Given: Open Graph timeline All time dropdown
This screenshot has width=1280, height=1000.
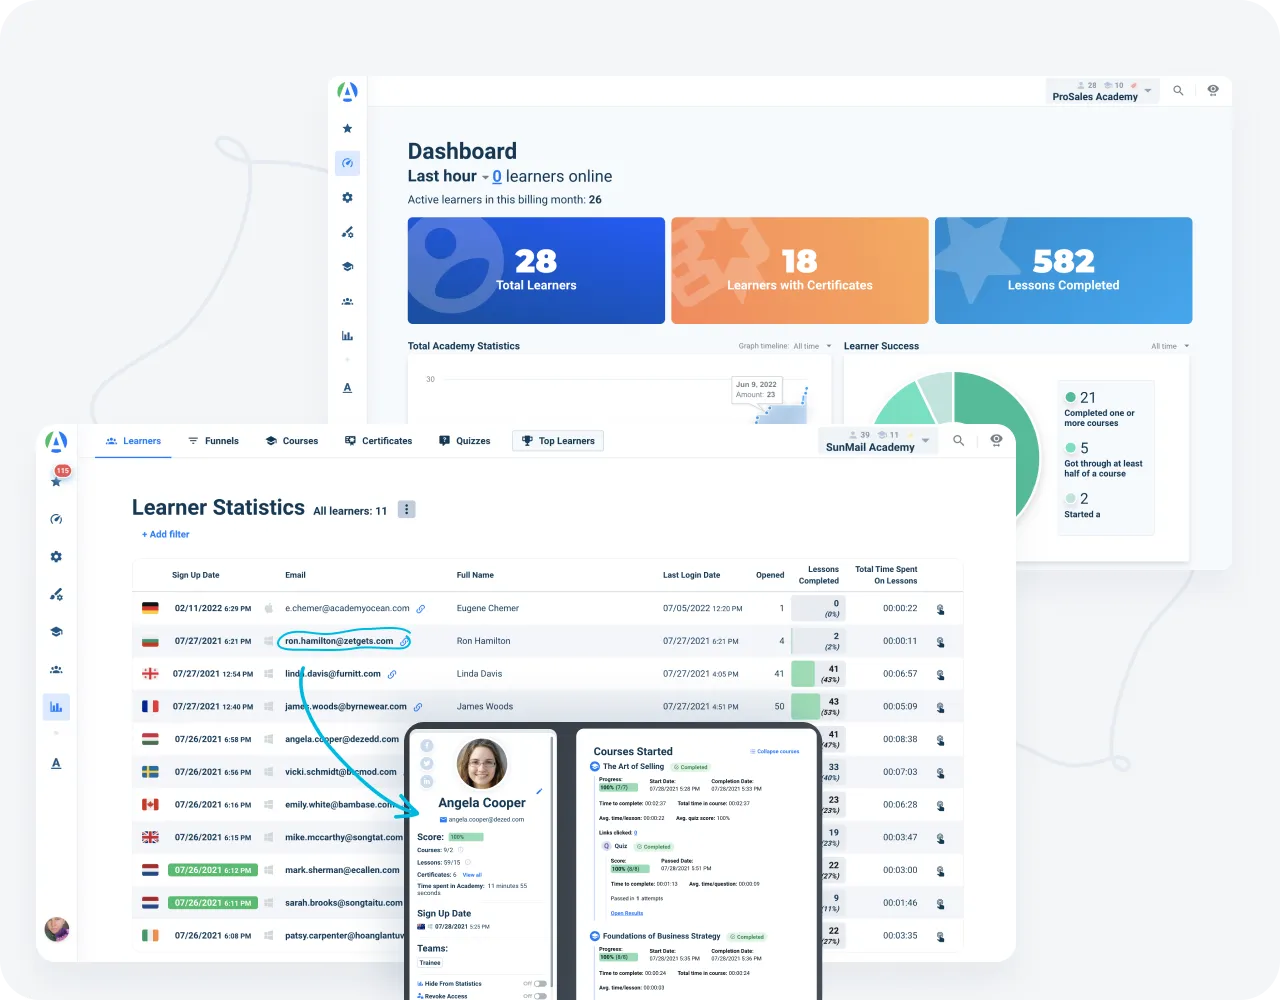Looking at the screenshot, I should click(x=812, y=346).
